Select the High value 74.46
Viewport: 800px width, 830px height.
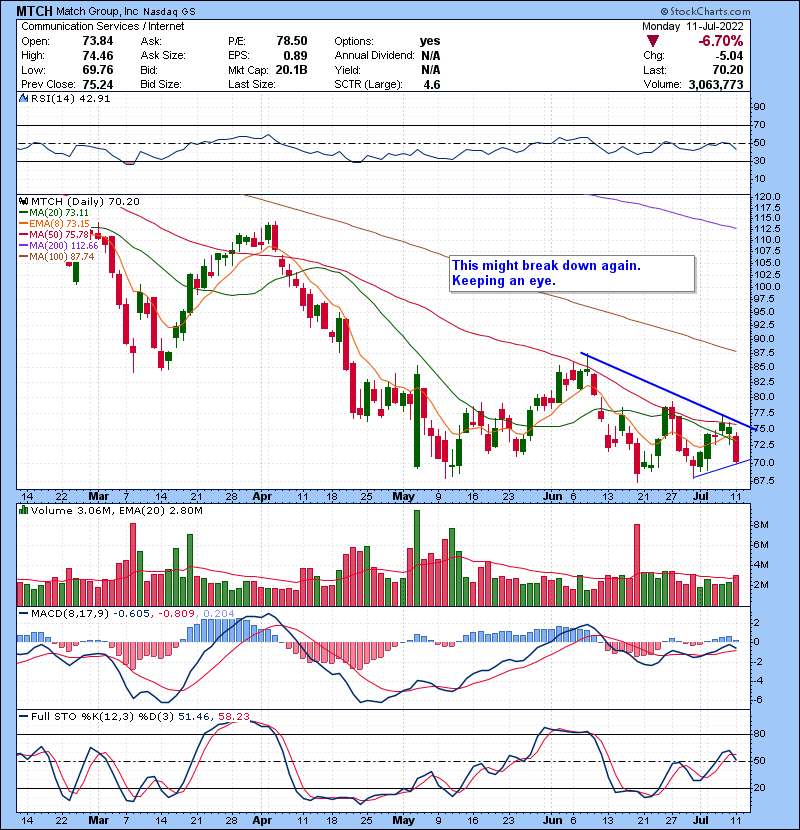click(98, 56)
